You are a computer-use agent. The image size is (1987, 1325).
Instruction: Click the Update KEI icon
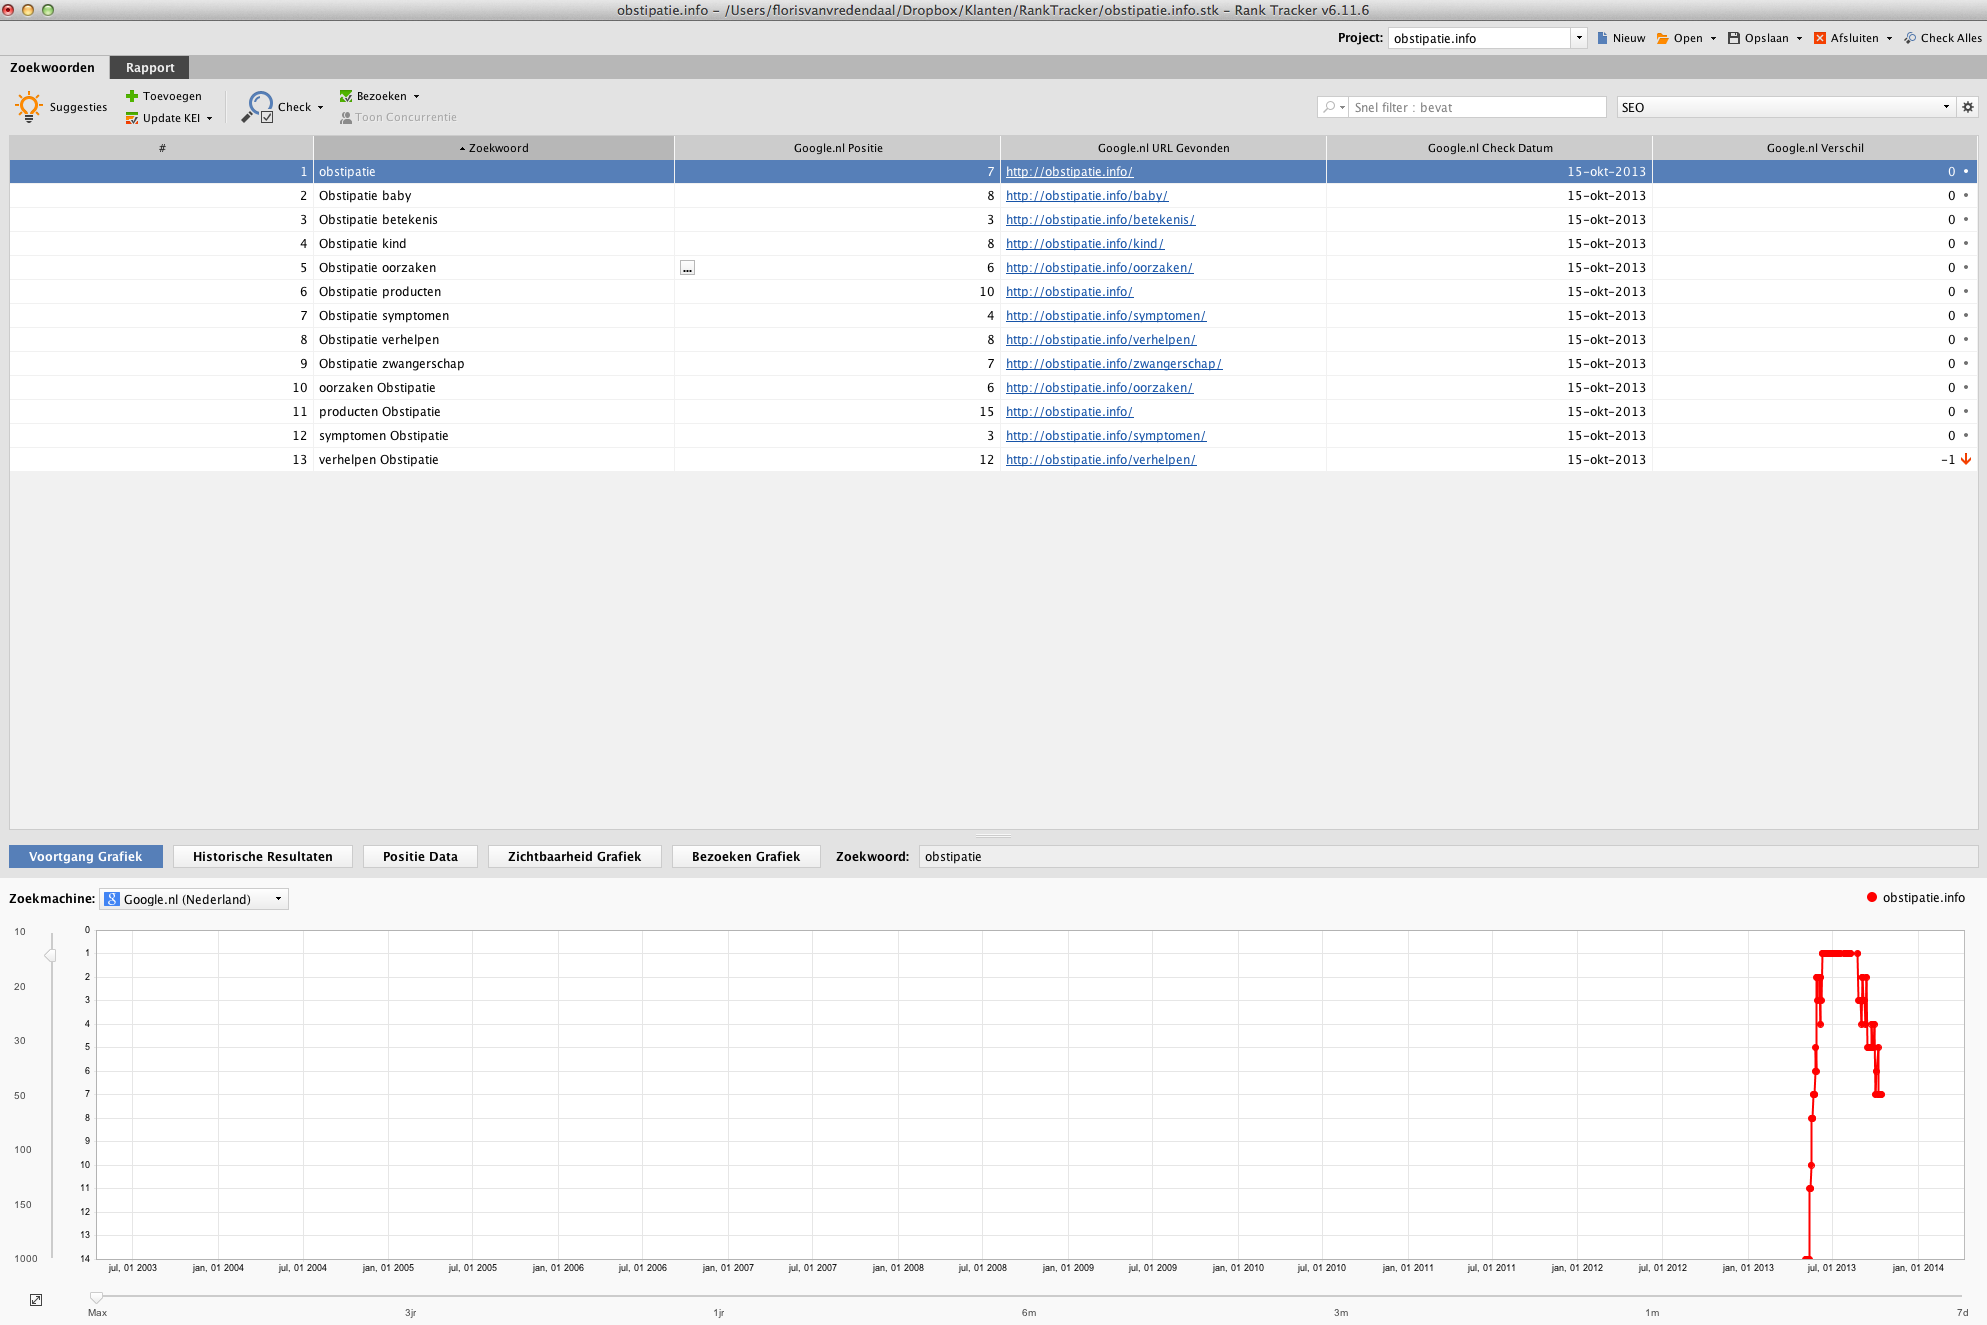pos(132,118)
